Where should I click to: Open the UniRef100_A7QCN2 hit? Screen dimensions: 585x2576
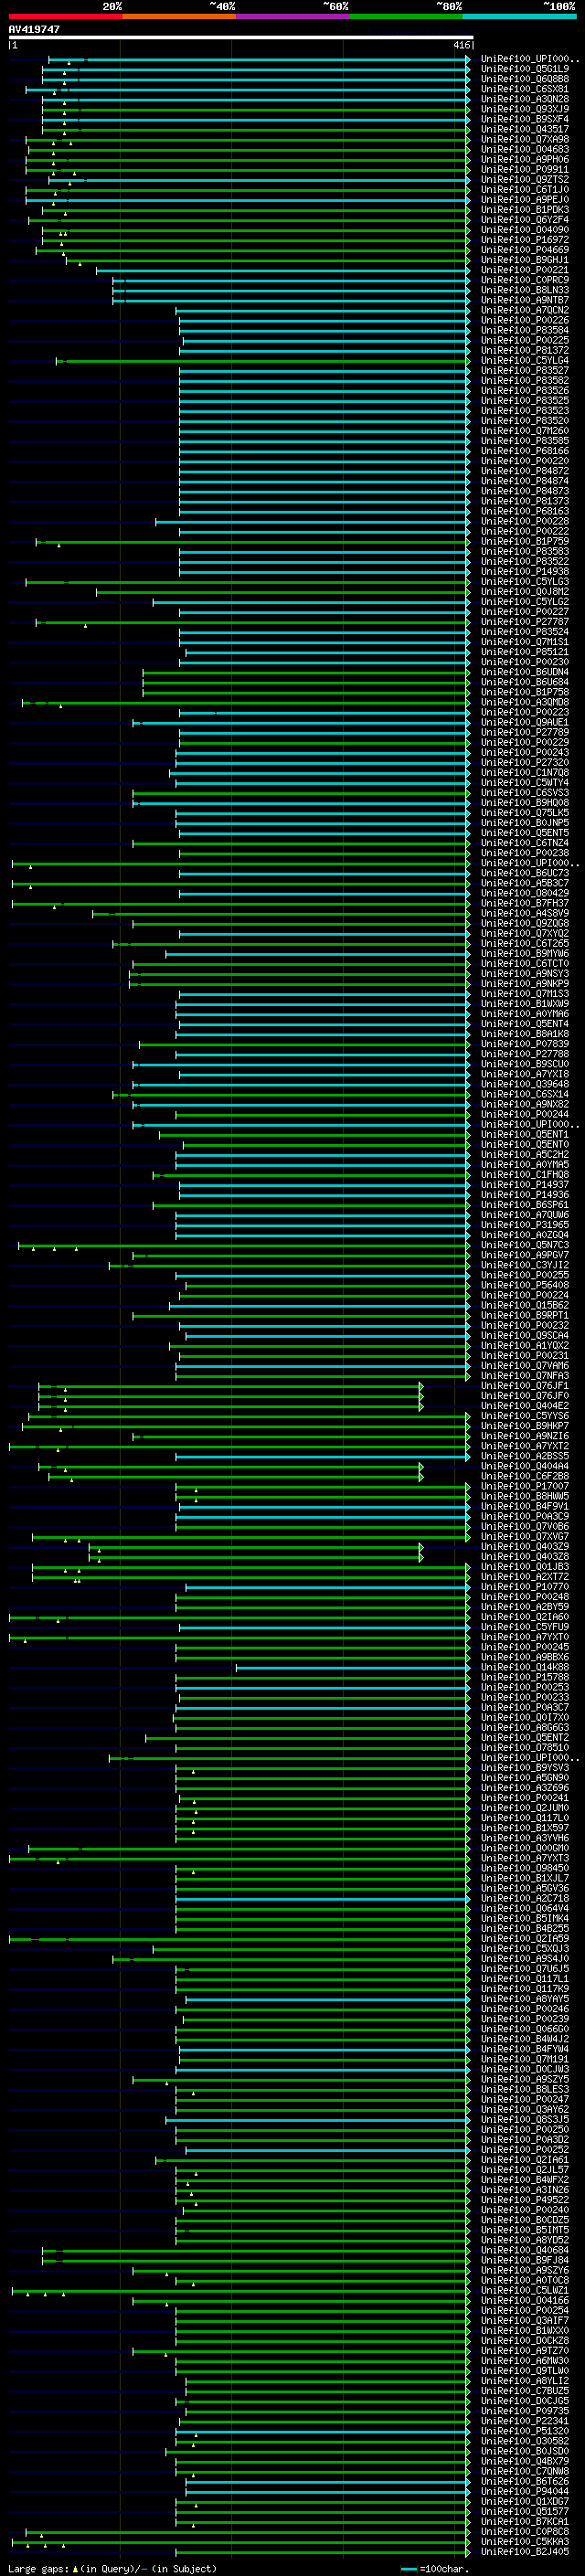(x=525, y=310)
